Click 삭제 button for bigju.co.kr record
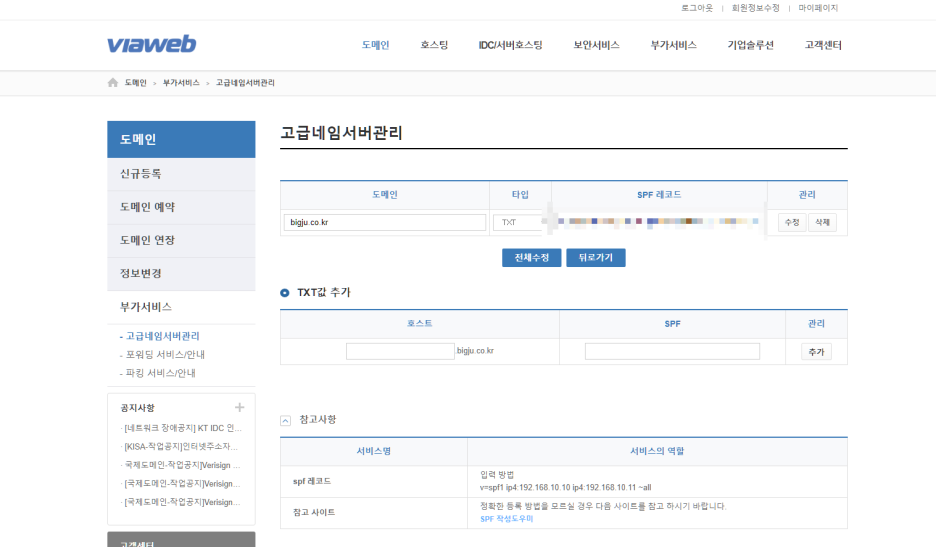Screen dimensions: 936x547 point(823,222)
